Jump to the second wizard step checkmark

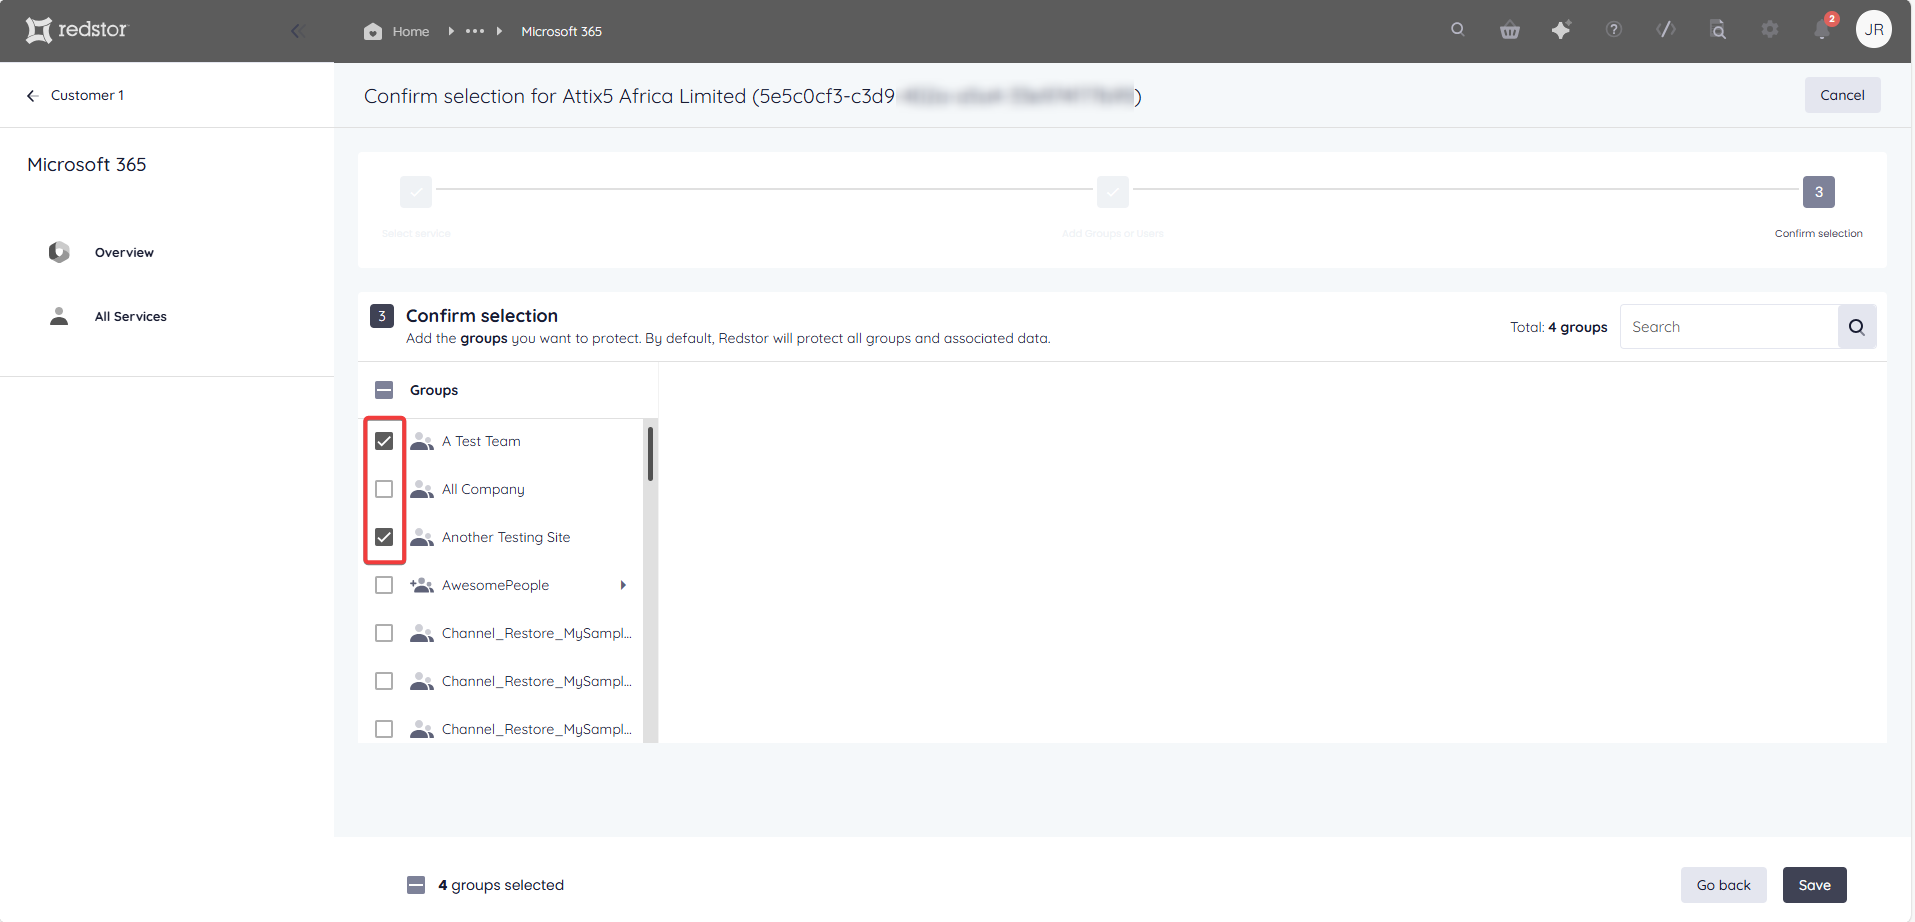click(x=1113, y=192)
